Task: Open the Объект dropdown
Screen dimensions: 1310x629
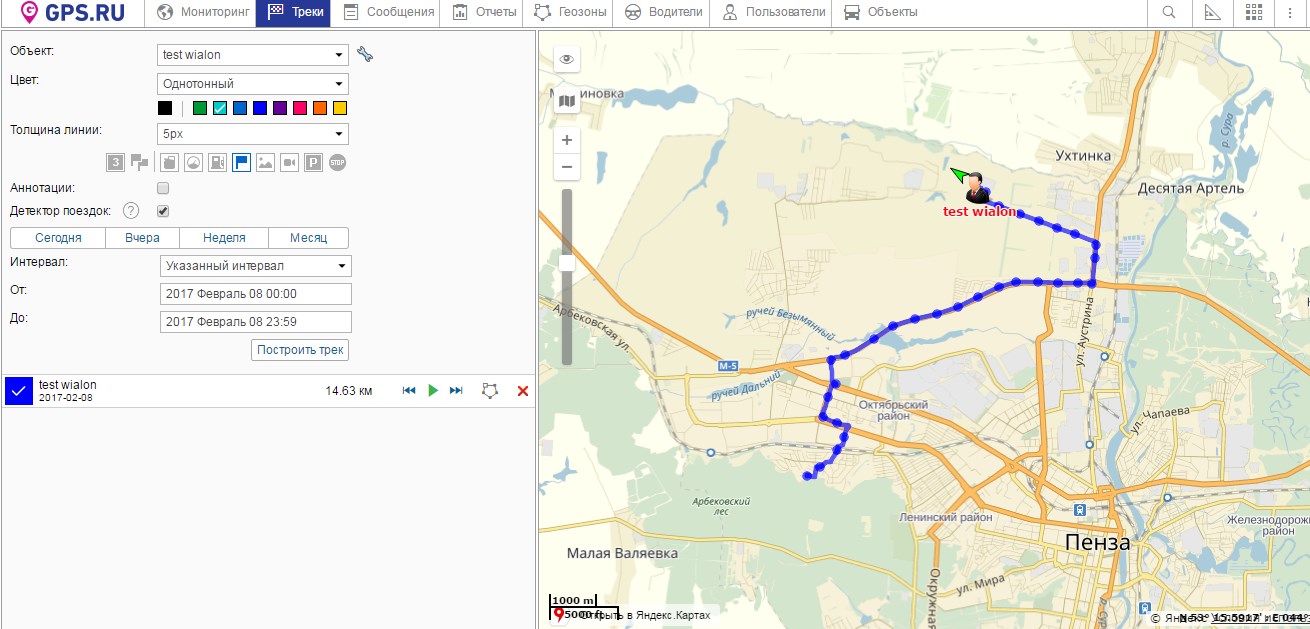Action: point(253,55)
